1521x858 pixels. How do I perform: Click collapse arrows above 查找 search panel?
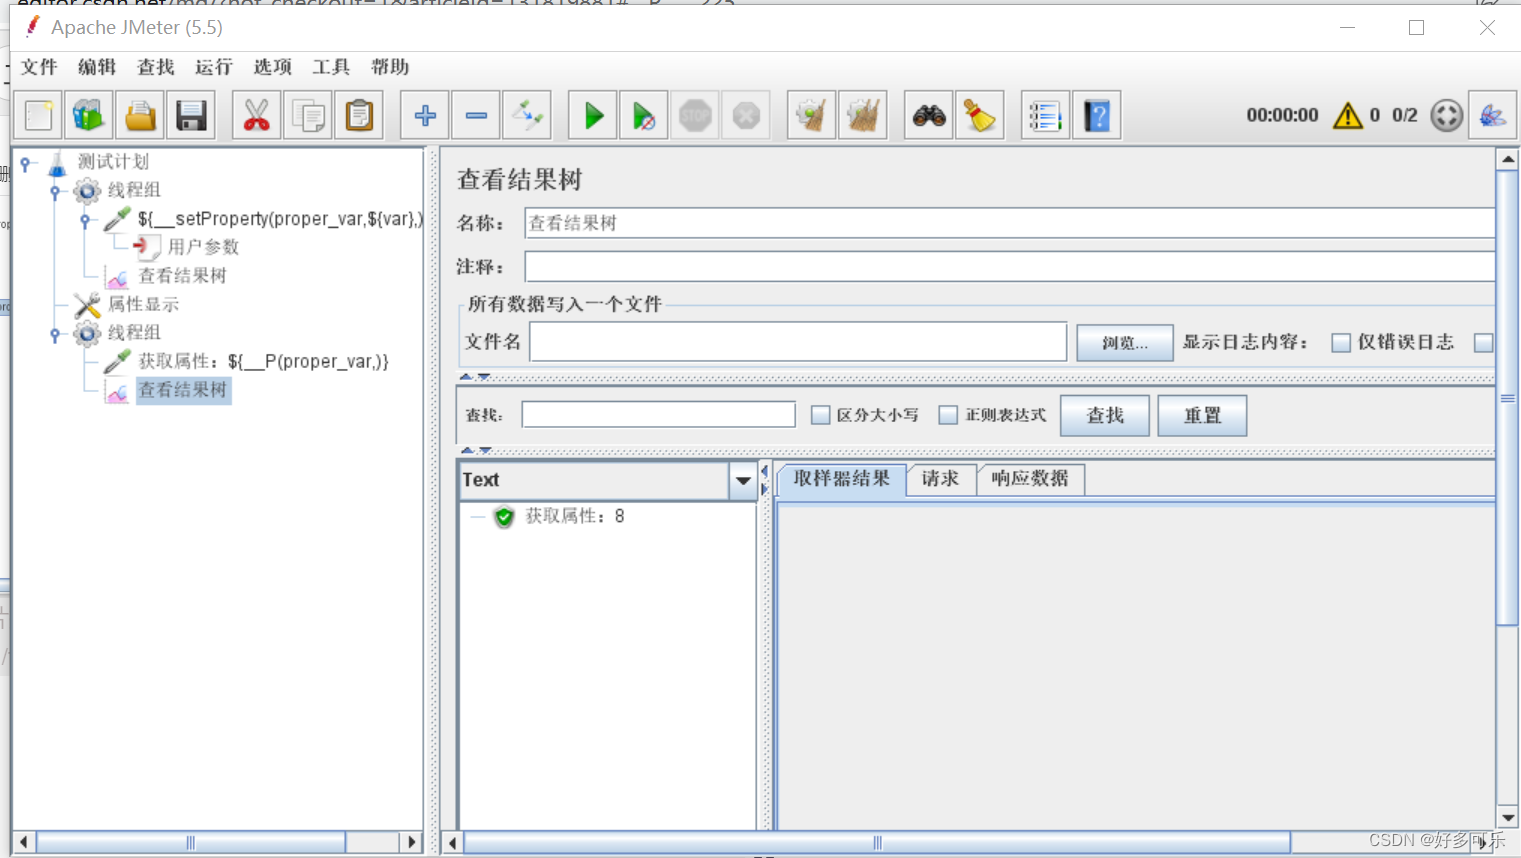475,377
